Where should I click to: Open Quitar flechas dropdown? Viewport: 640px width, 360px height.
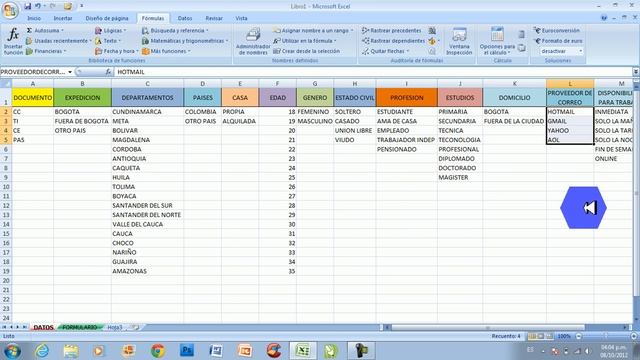coord(386,51)
